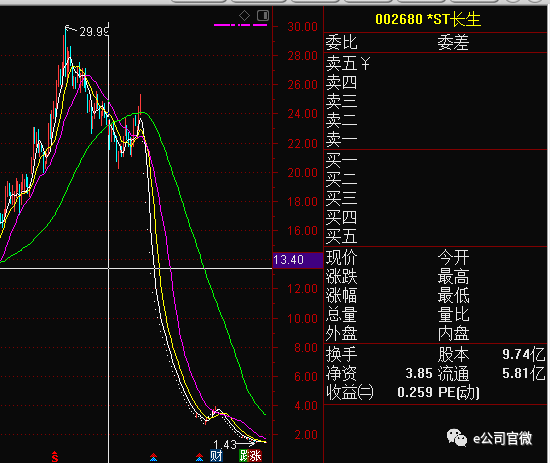Click the PE(动) label

coord(459,392)
